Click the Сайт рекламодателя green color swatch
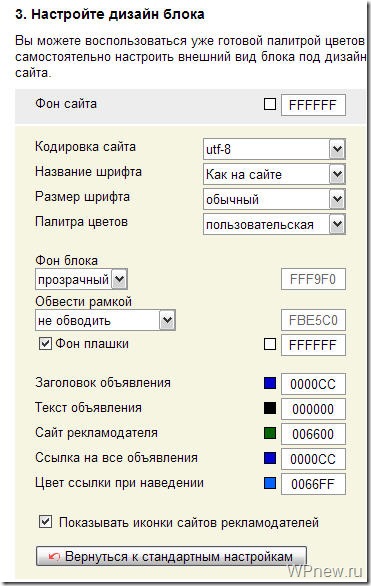 click(270, 434)
